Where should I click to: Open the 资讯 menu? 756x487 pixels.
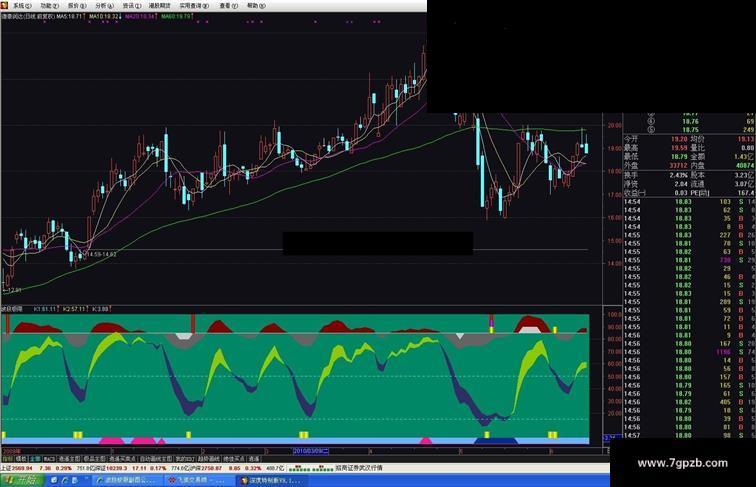pyautogui.click(x=132, y=6)
